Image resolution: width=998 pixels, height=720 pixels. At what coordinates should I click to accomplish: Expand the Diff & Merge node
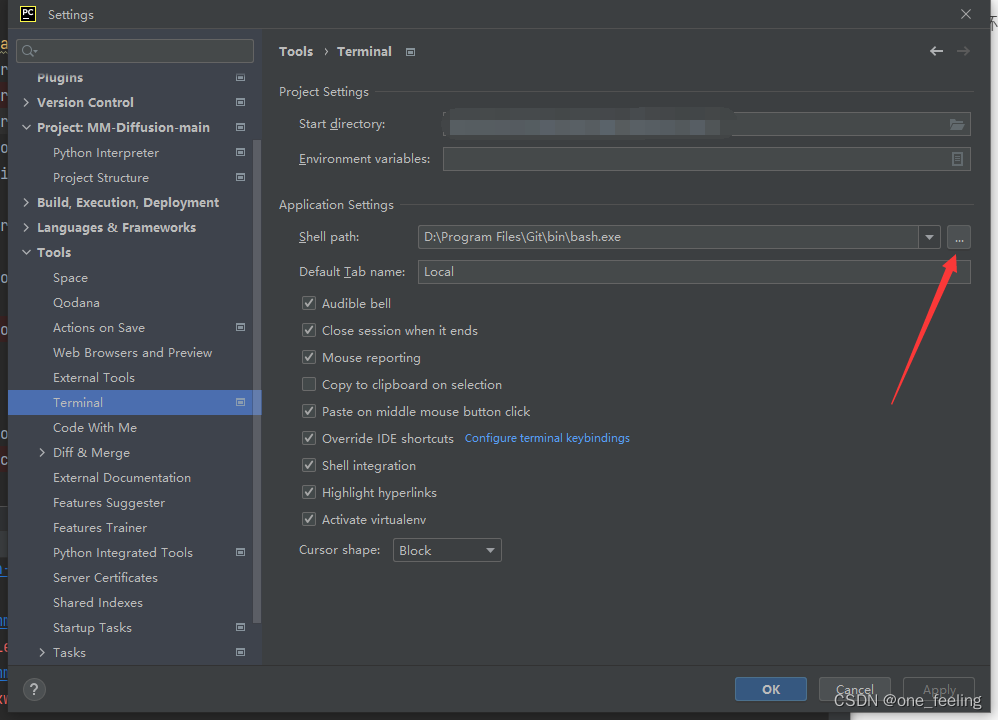coord(42,453)
